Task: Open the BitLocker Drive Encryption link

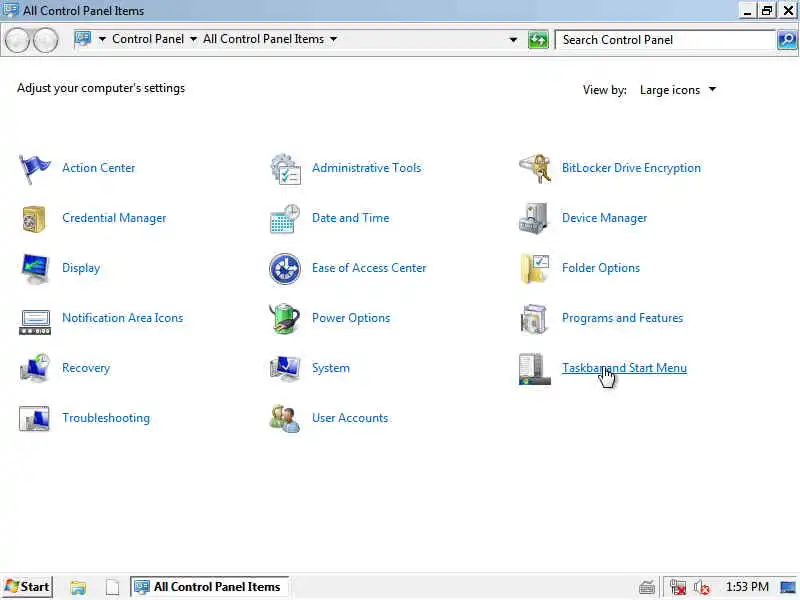Action: (631, 168)
